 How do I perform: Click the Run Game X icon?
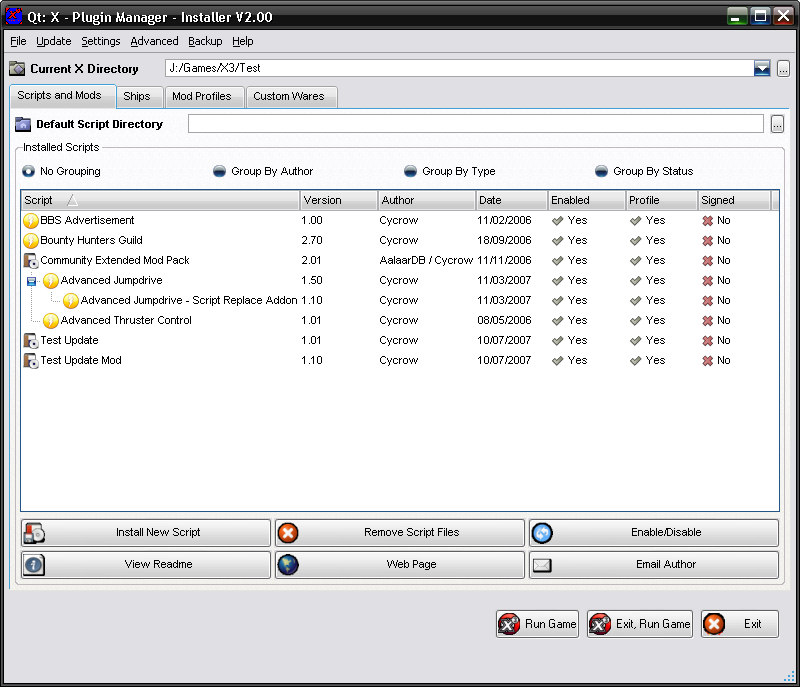[x=508, y=623]
